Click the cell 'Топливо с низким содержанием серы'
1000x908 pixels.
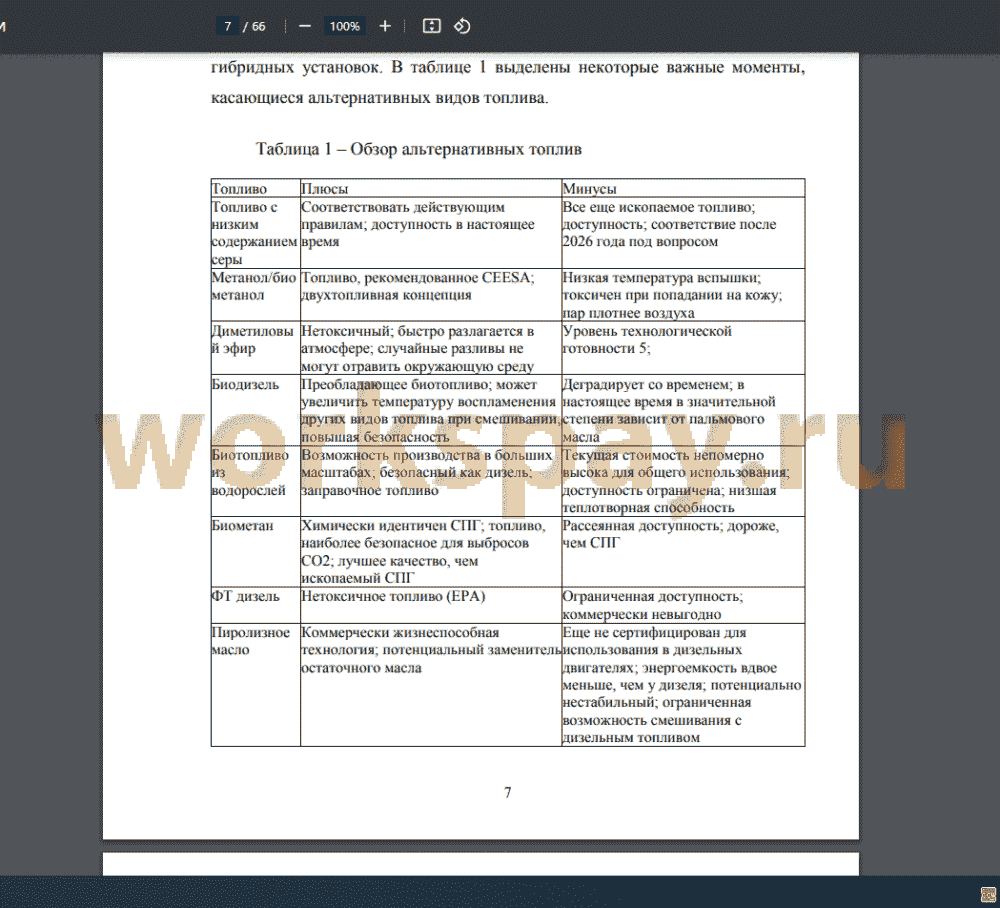point(255,233)
